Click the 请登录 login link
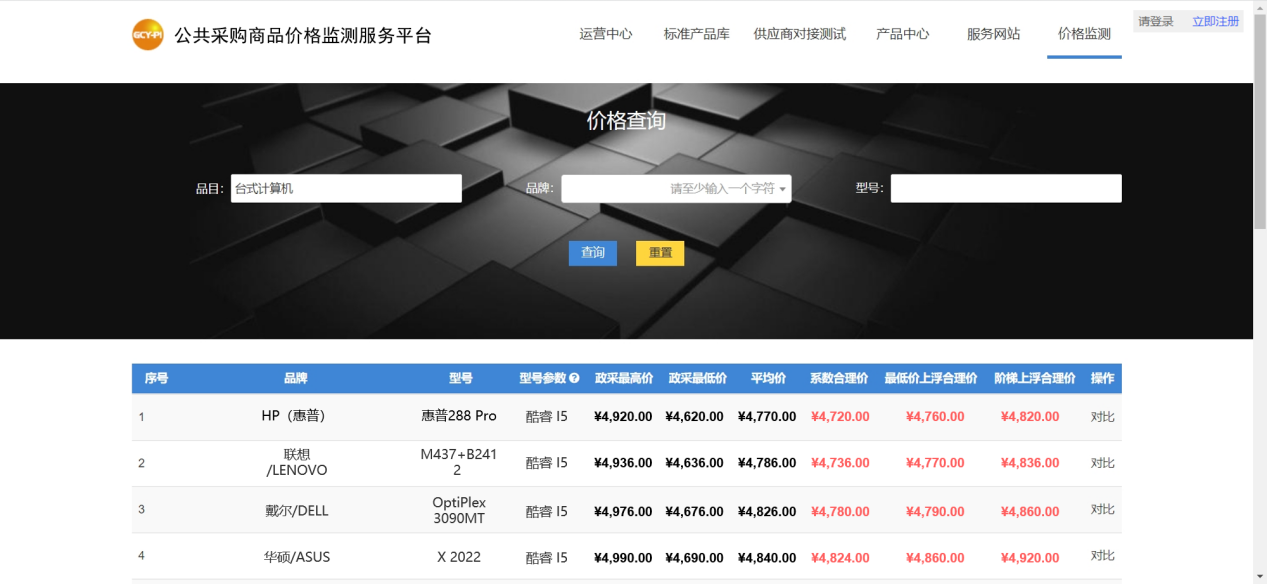 point(1156,21)
